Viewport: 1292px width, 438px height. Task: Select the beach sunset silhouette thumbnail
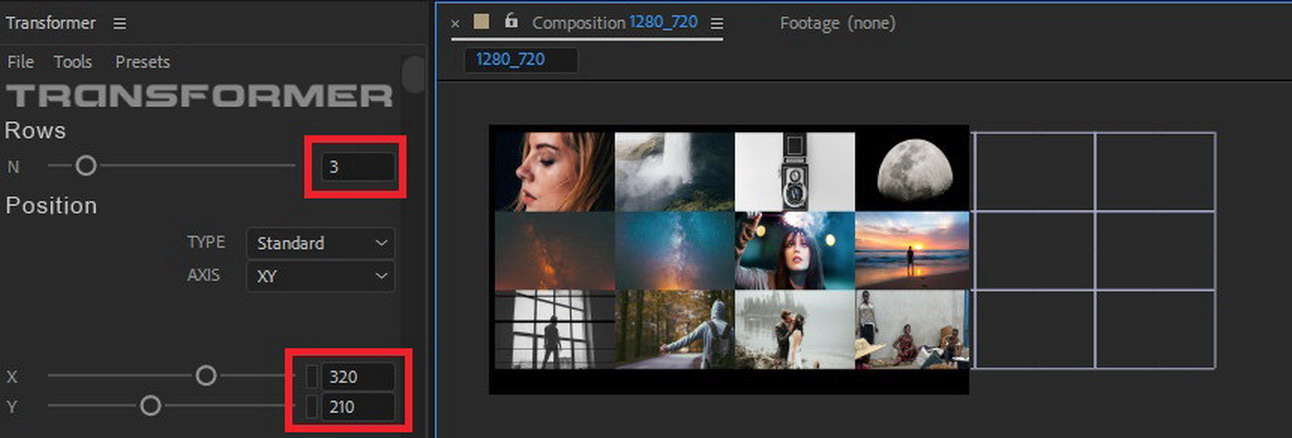[x=912, y=250]
